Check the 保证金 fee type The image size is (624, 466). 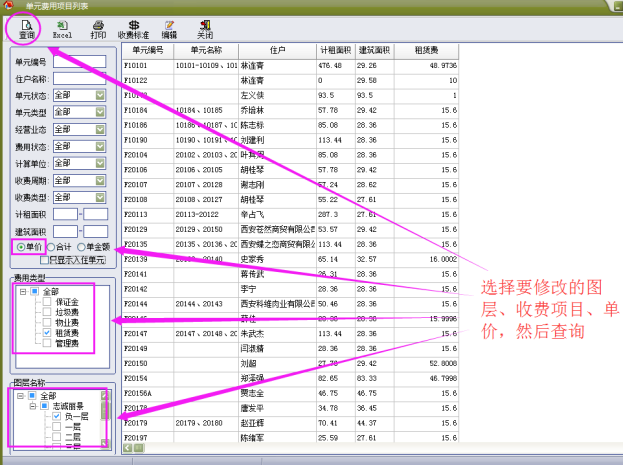click(47, 302)
